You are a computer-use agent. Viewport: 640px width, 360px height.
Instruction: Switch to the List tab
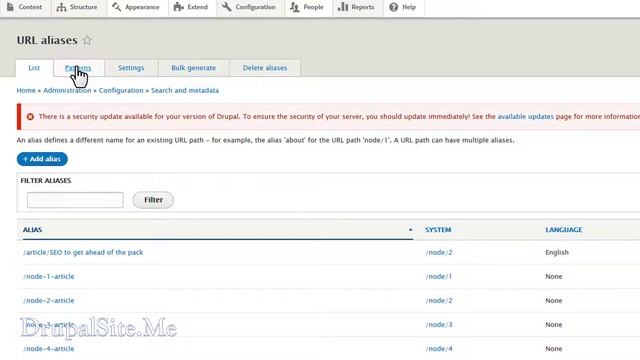click(34, 68)
